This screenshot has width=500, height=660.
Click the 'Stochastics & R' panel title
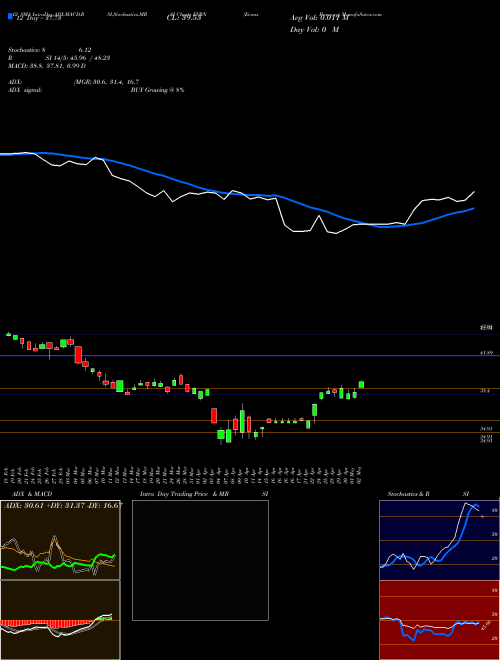408,494
